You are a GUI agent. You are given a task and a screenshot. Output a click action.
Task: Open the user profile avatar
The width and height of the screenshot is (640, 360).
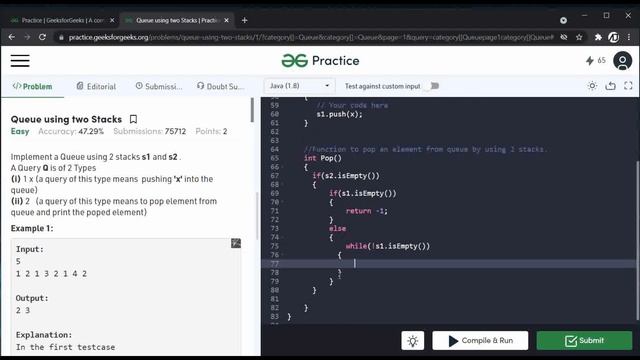[622, 61]
